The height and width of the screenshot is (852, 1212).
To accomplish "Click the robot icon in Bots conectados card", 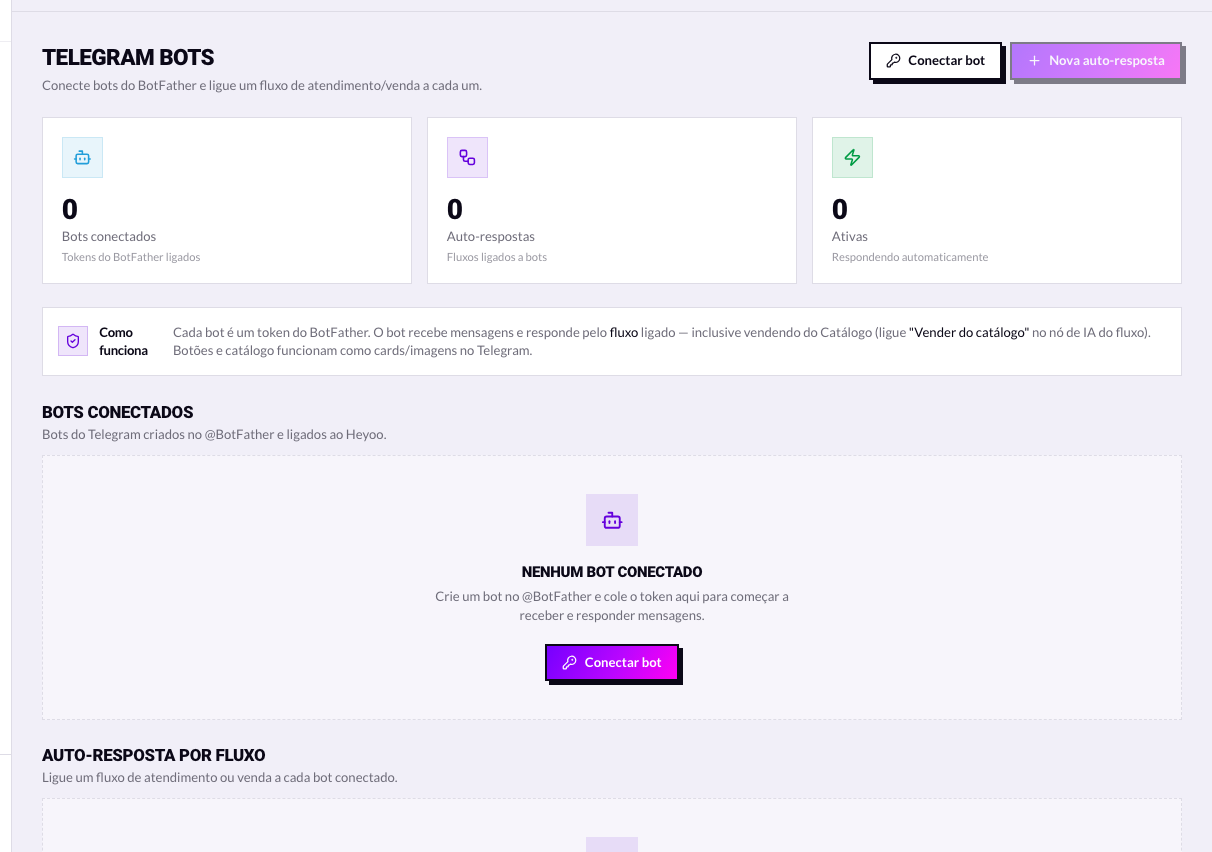I will tap(82, 157).
